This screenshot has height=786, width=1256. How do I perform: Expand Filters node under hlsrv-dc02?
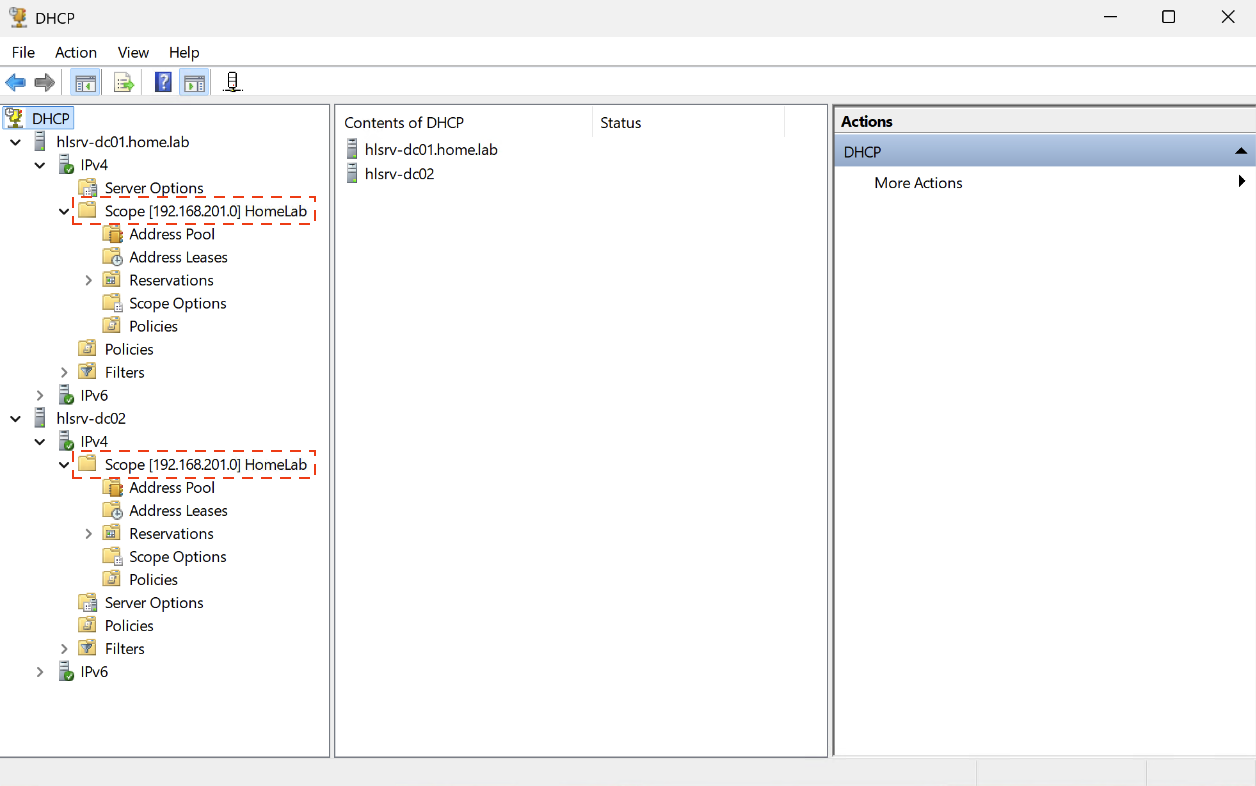click(x=65, y=649)
